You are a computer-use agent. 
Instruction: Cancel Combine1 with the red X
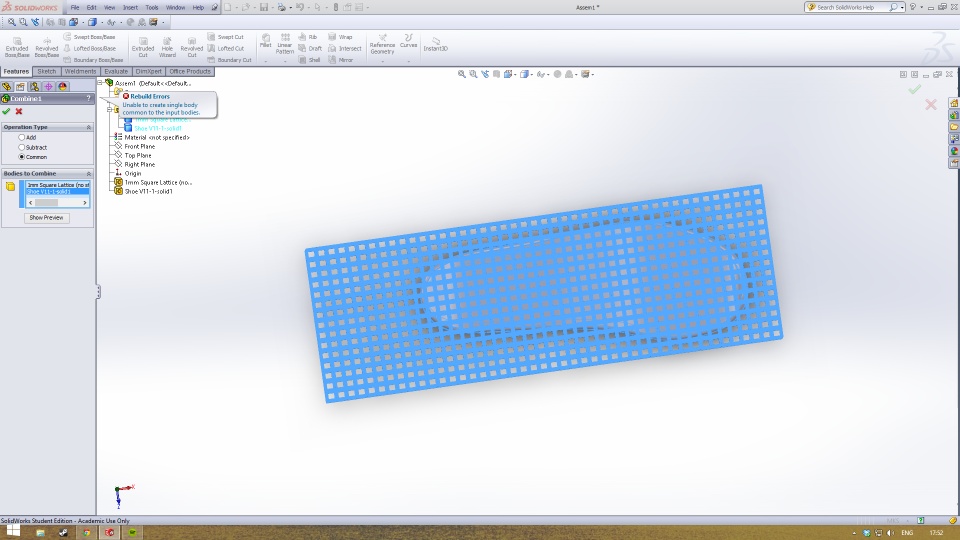[19, 111]
